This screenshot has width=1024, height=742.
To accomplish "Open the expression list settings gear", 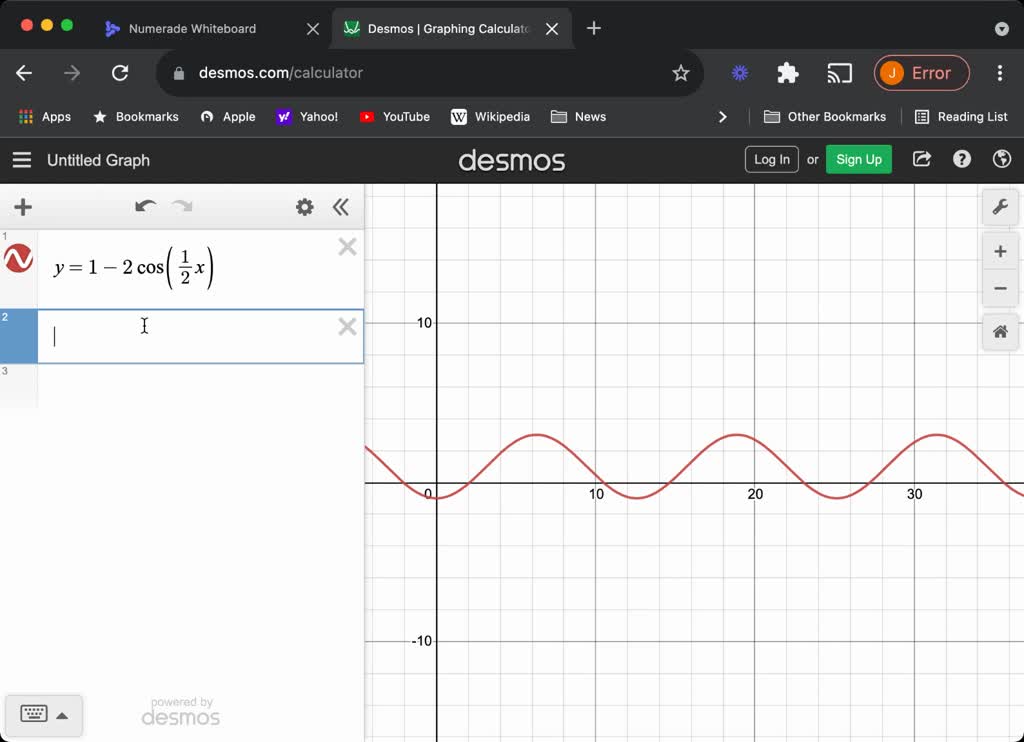I will pos(305,207).
